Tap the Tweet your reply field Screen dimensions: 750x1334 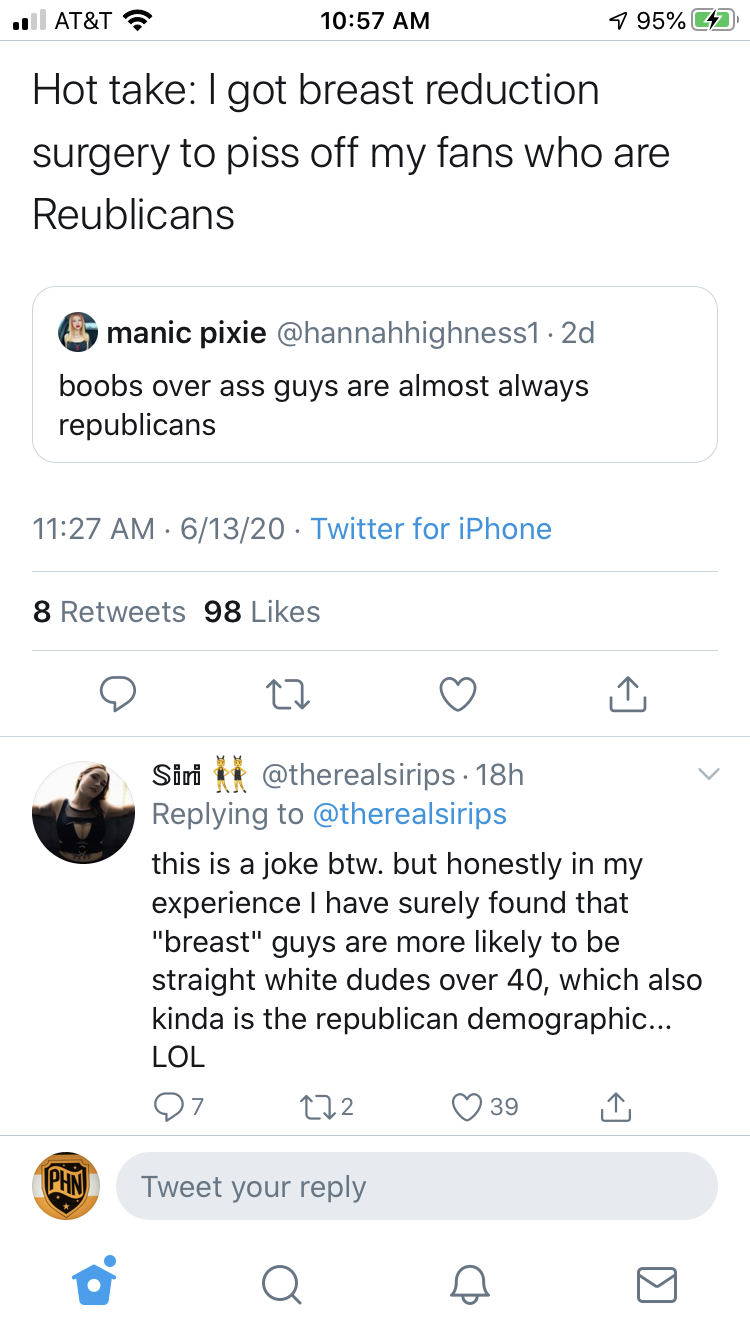417,1187
